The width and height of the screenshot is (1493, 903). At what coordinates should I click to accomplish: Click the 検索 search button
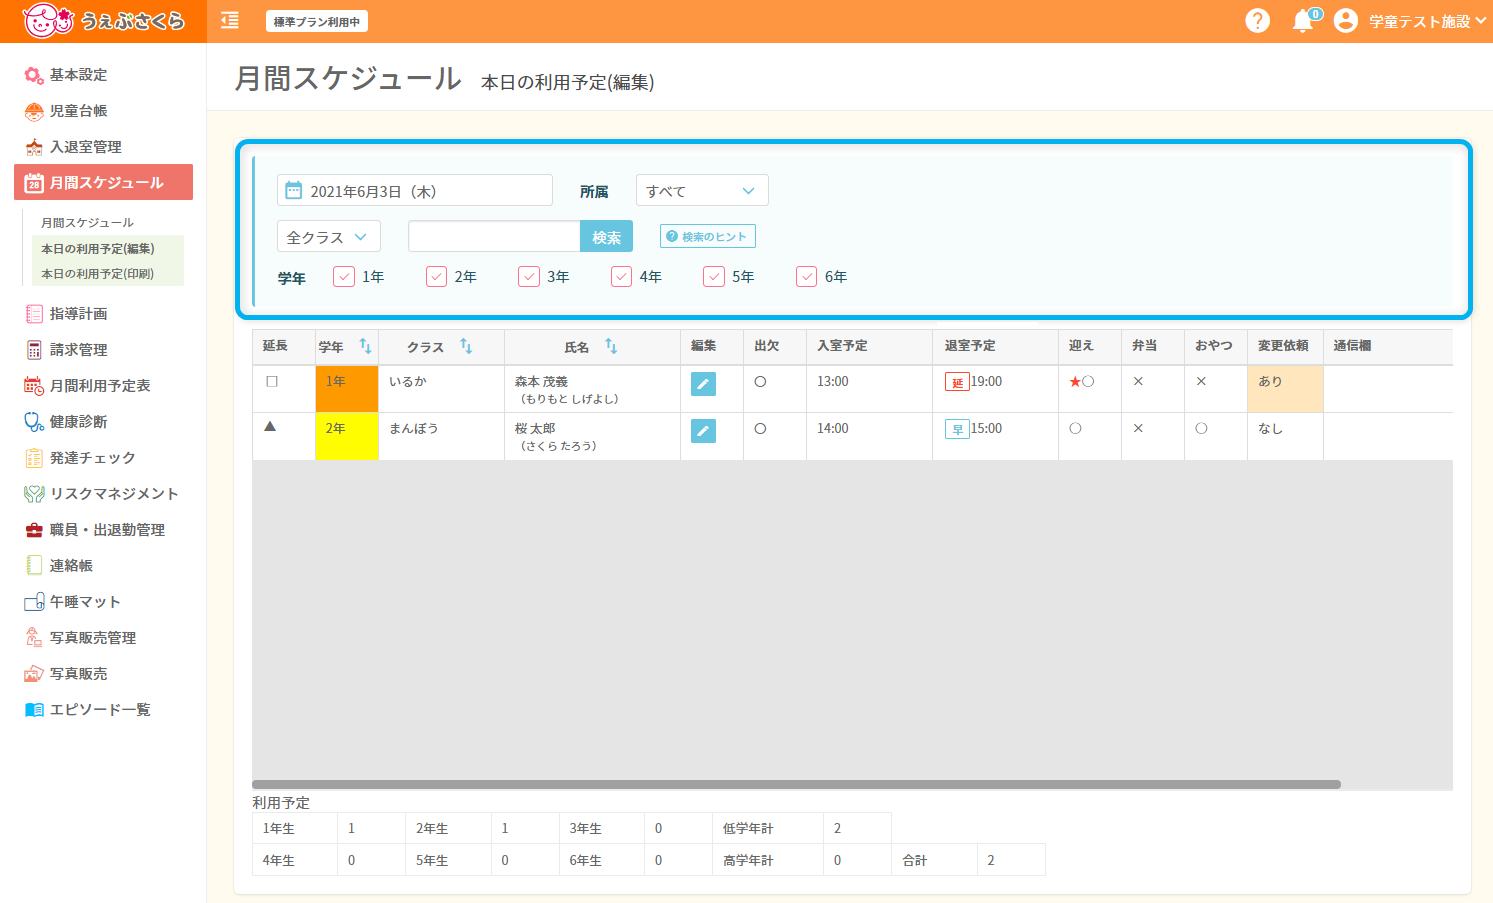pyautogui.click(x=606, y=236)
